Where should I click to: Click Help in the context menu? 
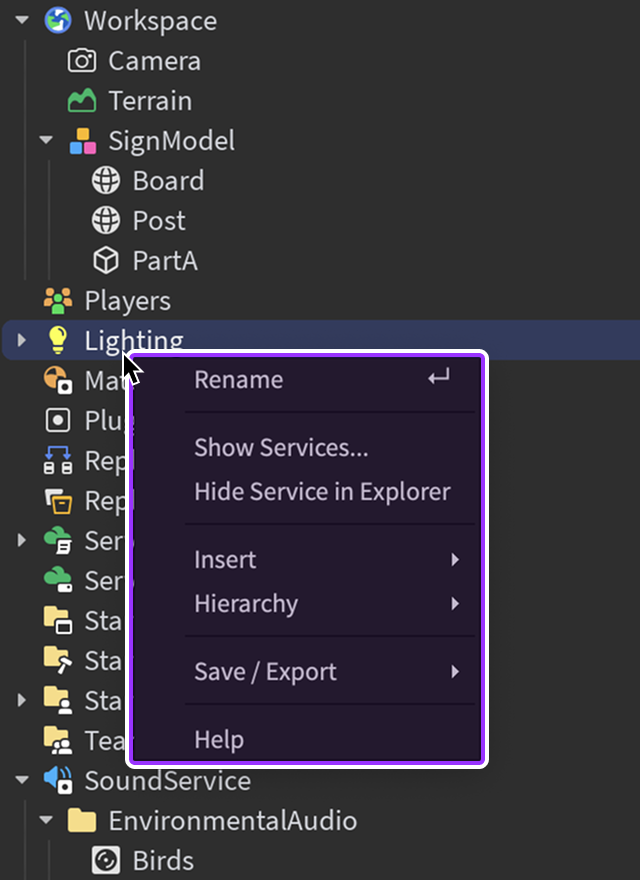click(x=306, y=739)
